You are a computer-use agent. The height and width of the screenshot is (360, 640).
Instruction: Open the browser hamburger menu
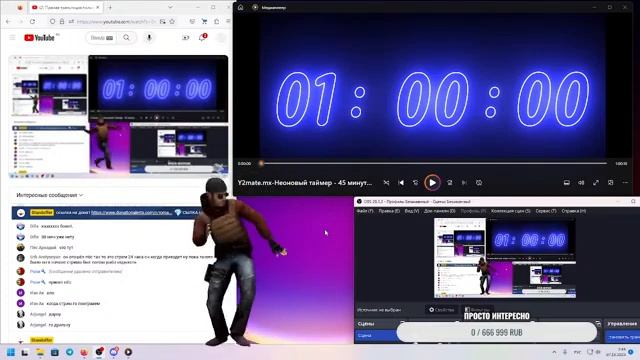click(228, 21)
